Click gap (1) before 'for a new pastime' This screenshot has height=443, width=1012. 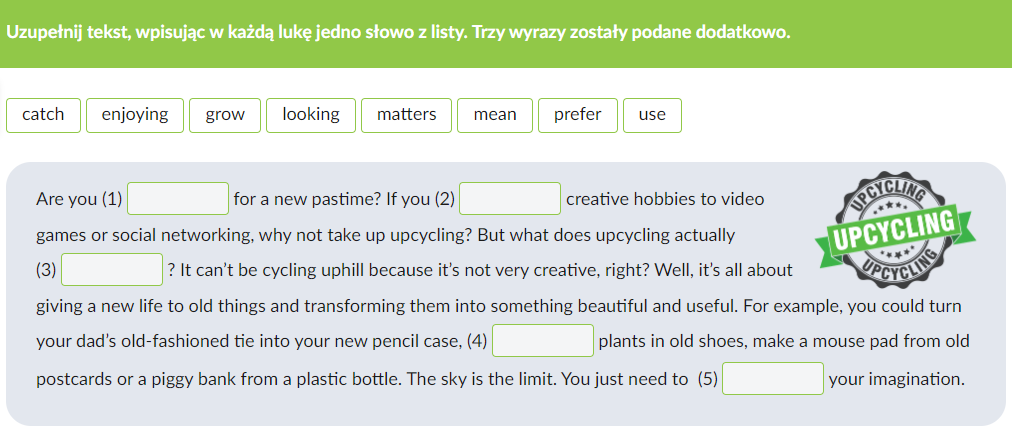[179, 199]
